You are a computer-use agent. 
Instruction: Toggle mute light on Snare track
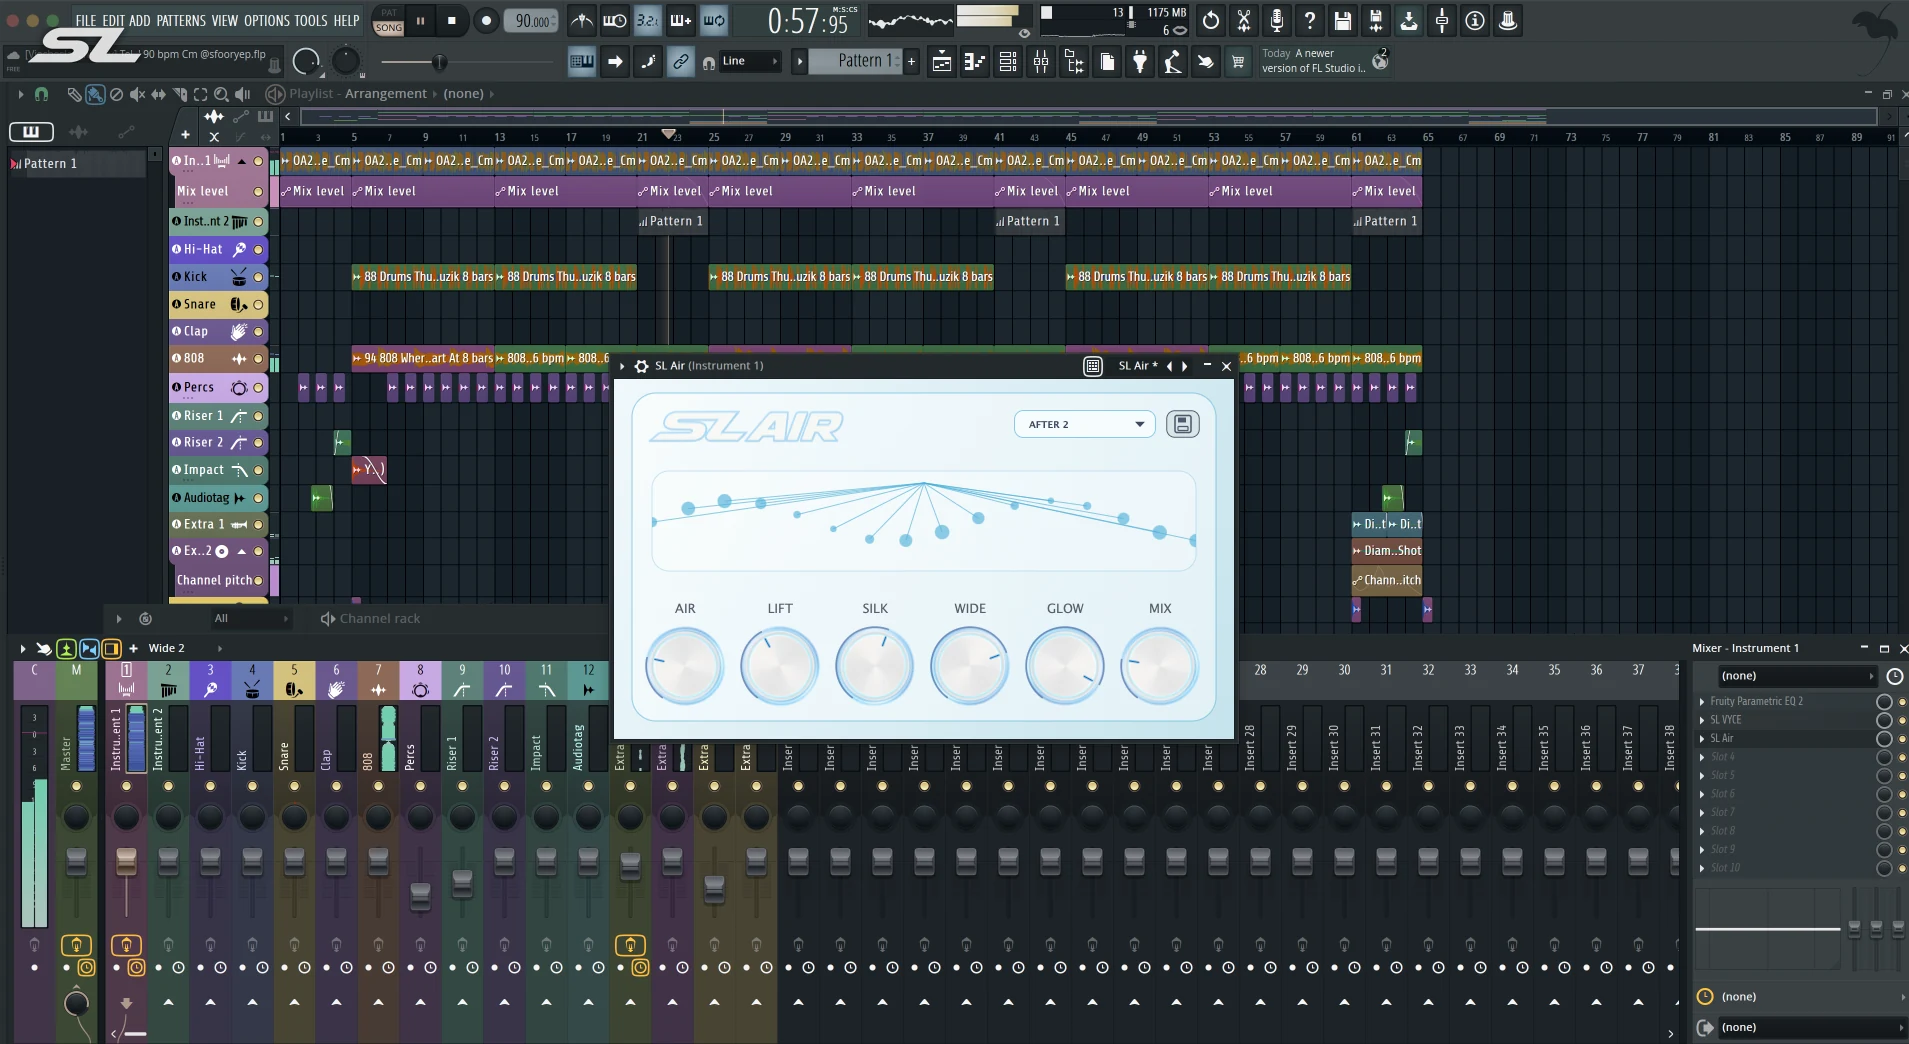[258, 304]
